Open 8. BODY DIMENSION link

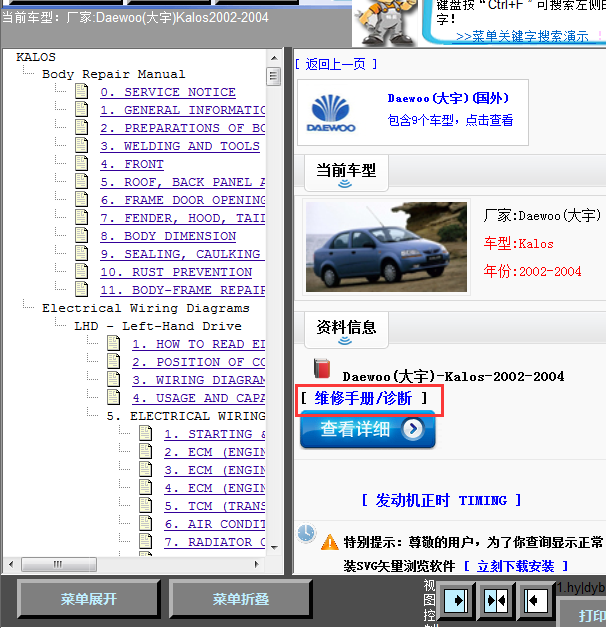pyautogui.click(x=168, y=236)
